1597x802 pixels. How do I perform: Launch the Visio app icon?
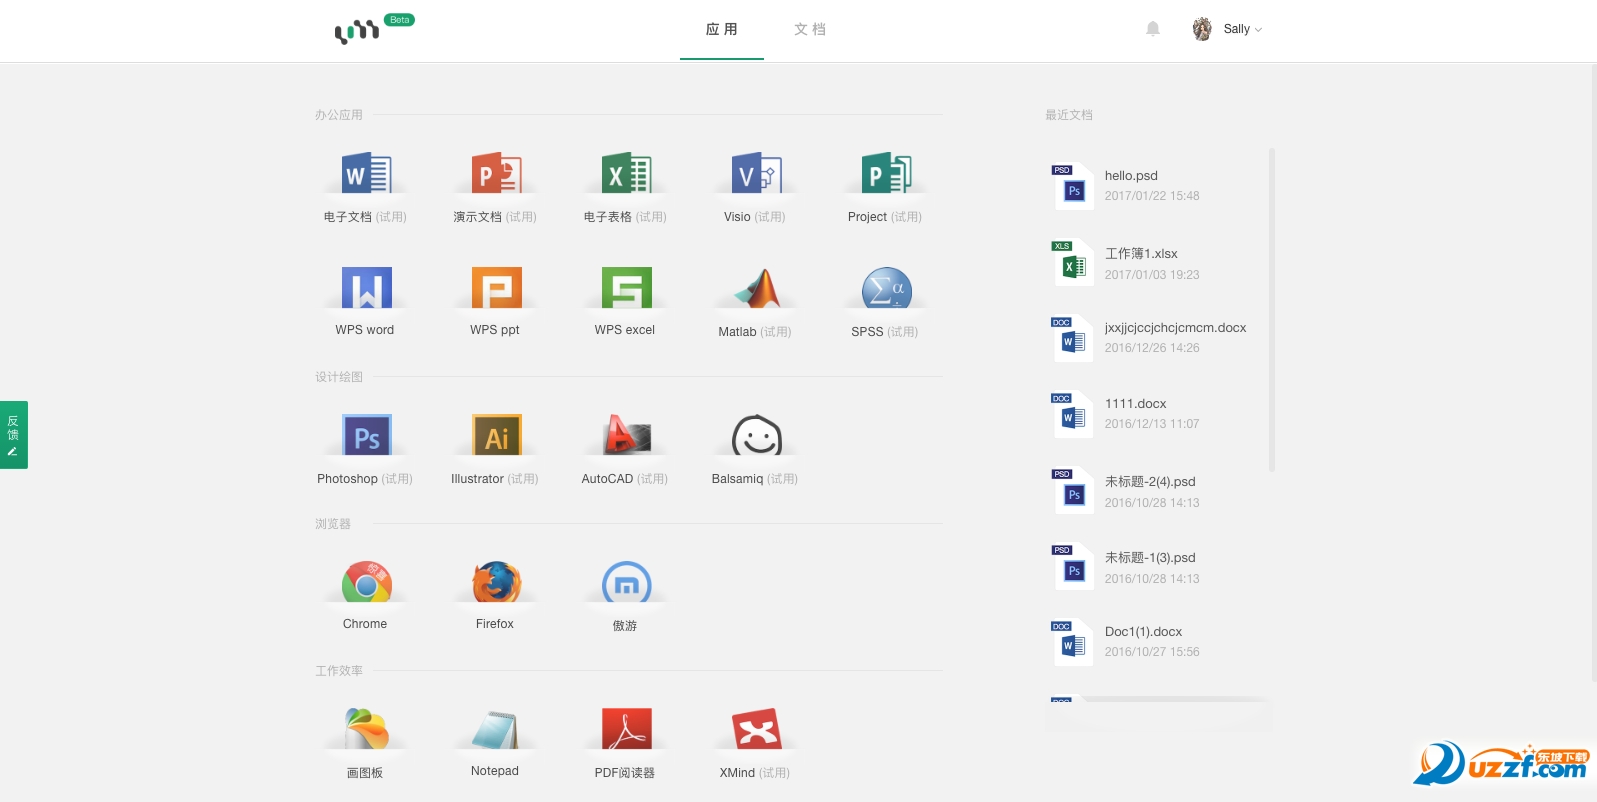coord(756,173)
